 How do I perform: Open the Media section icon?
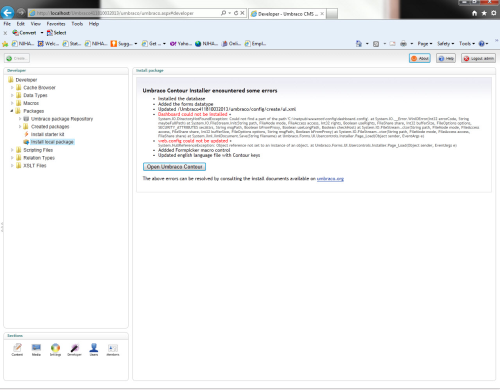pyautogui.click(x=36, y=348)
